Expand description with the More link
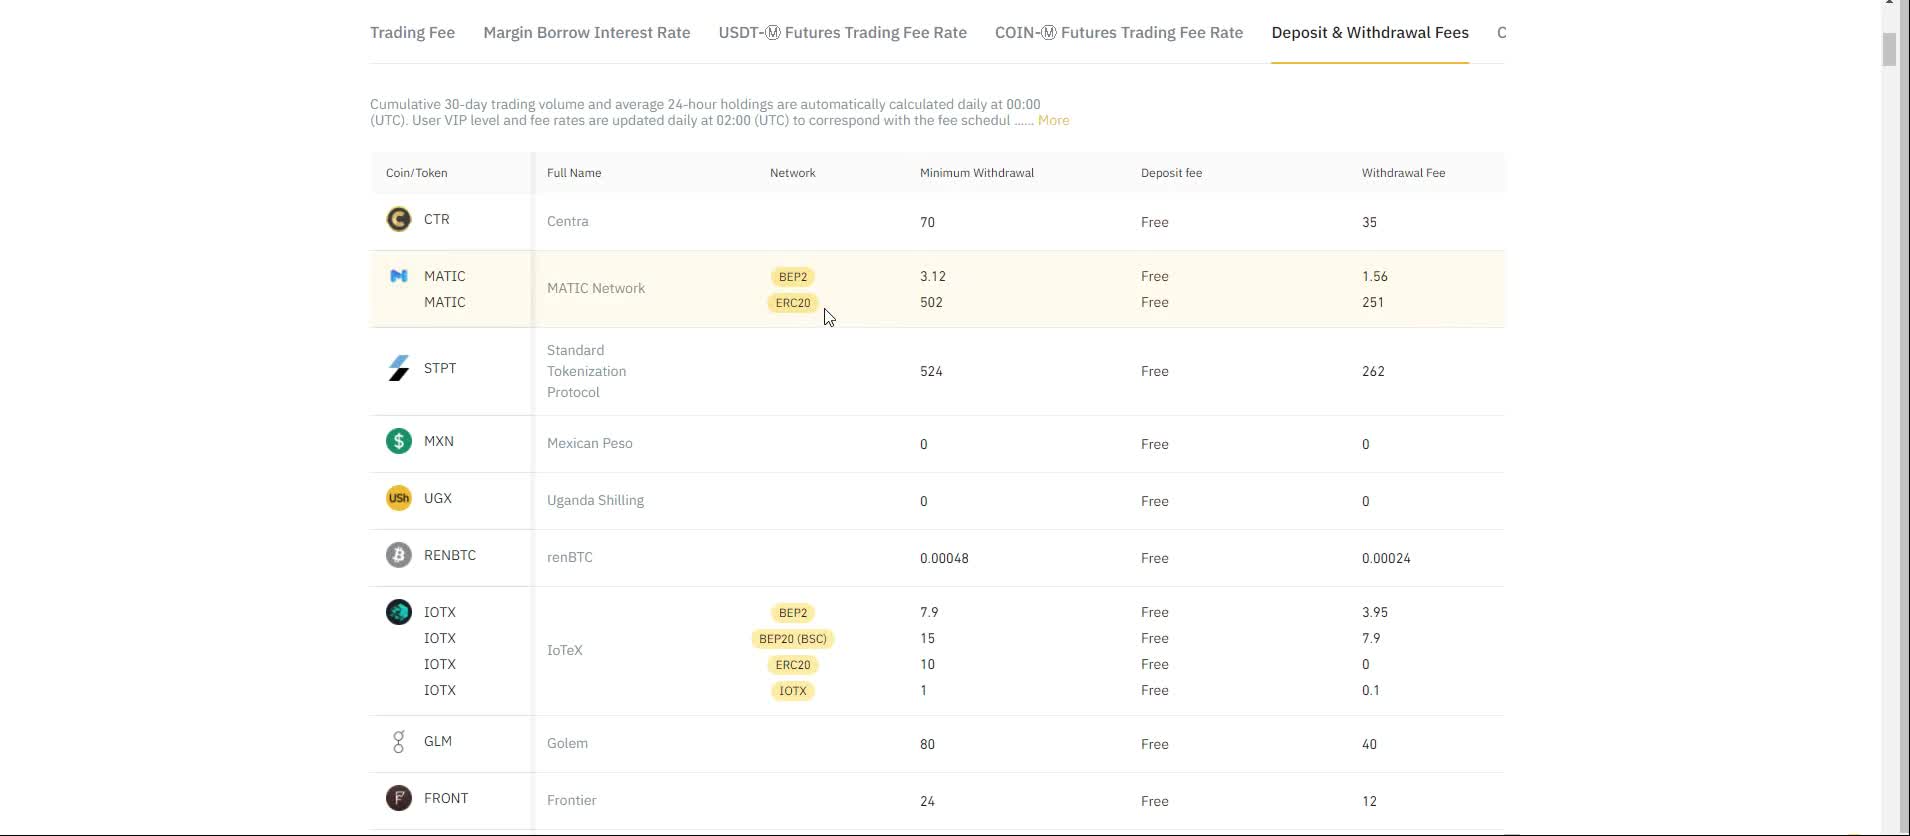 [x=1053, y=120]
